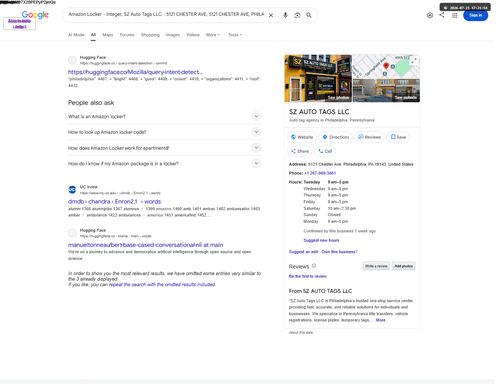The width and height of the screenshot is (500, 384).
Task: Click the SZ AUTO TAGS LLC title
Action: click(x=319, y=112)
